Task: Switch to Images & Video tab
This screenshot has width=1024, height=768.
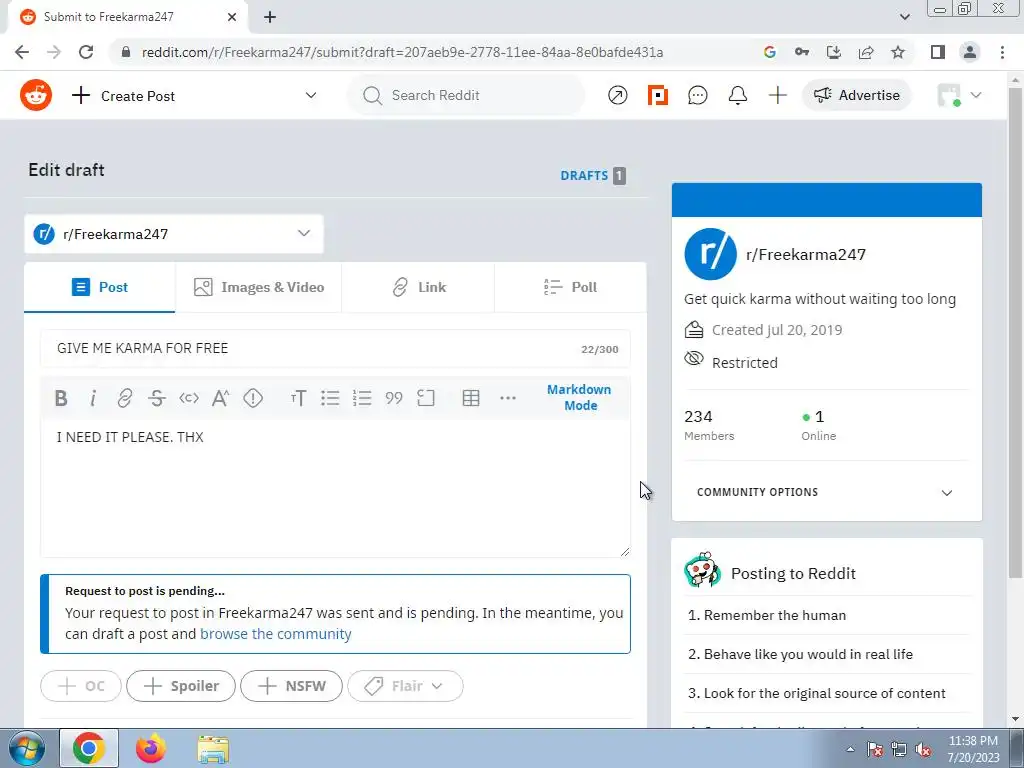Action: (259, 287)
